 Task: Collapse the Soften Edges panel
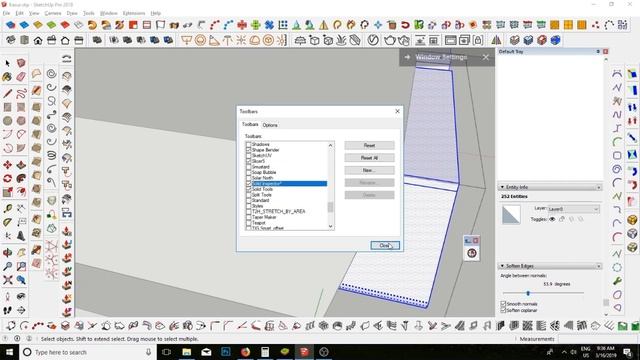tap(502, 266)
